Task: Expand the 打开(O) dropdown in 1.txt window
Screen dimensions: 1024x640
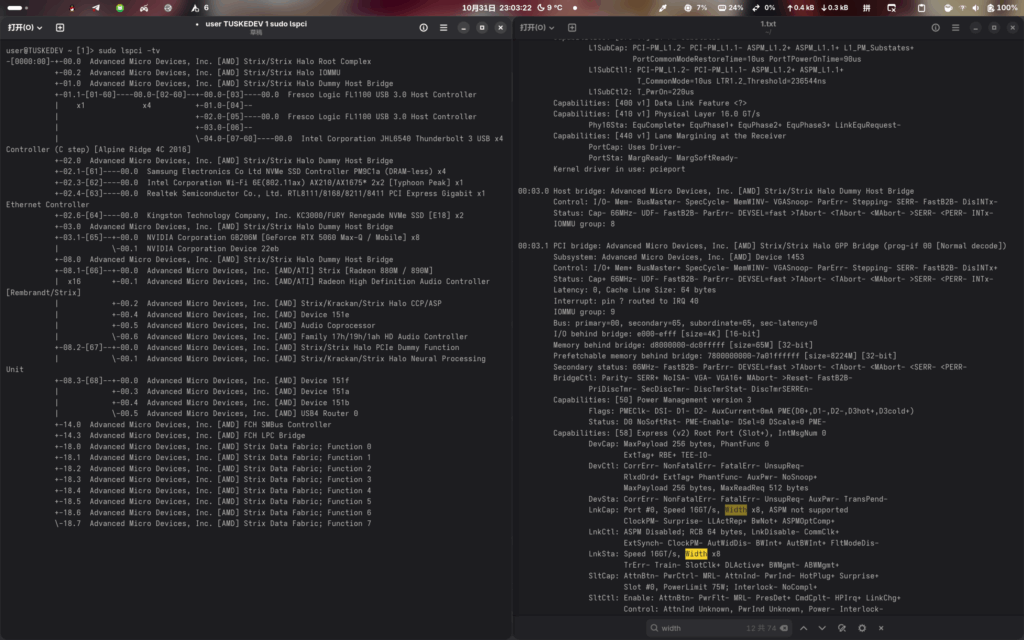Action: (x=537, y=27)
